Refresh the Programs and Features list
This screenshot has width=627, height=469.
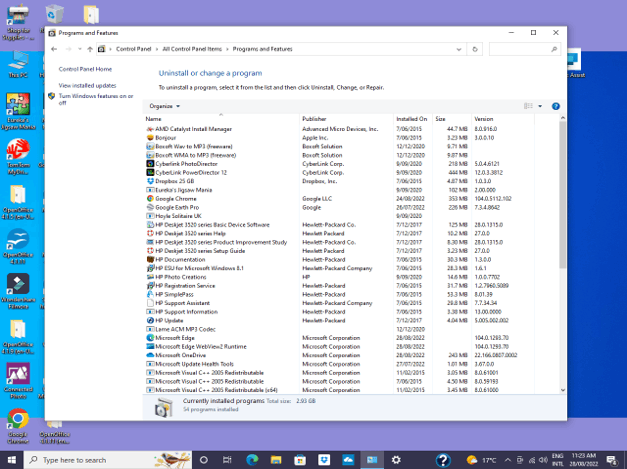(x=475, y=50)
